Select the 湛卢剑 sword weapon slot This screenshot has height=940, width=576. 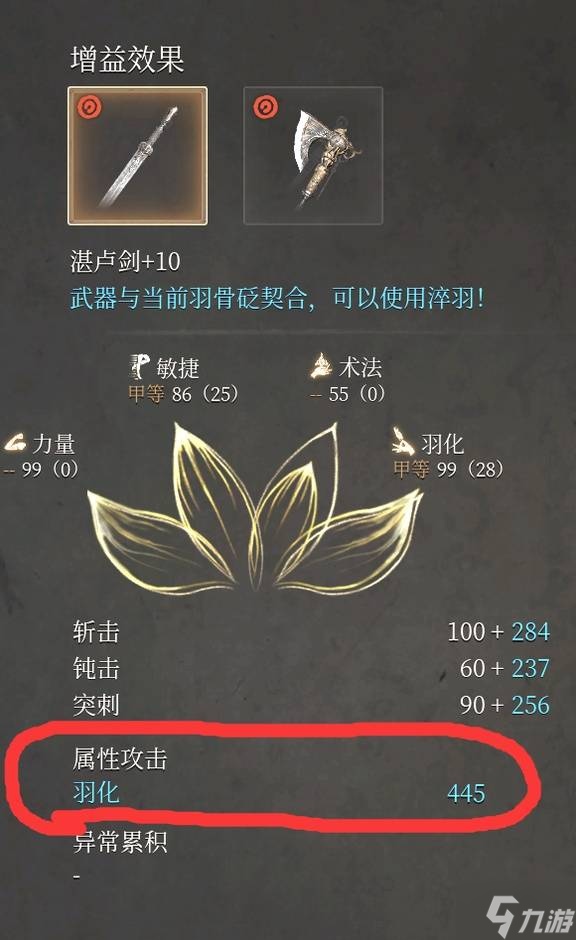137,156
